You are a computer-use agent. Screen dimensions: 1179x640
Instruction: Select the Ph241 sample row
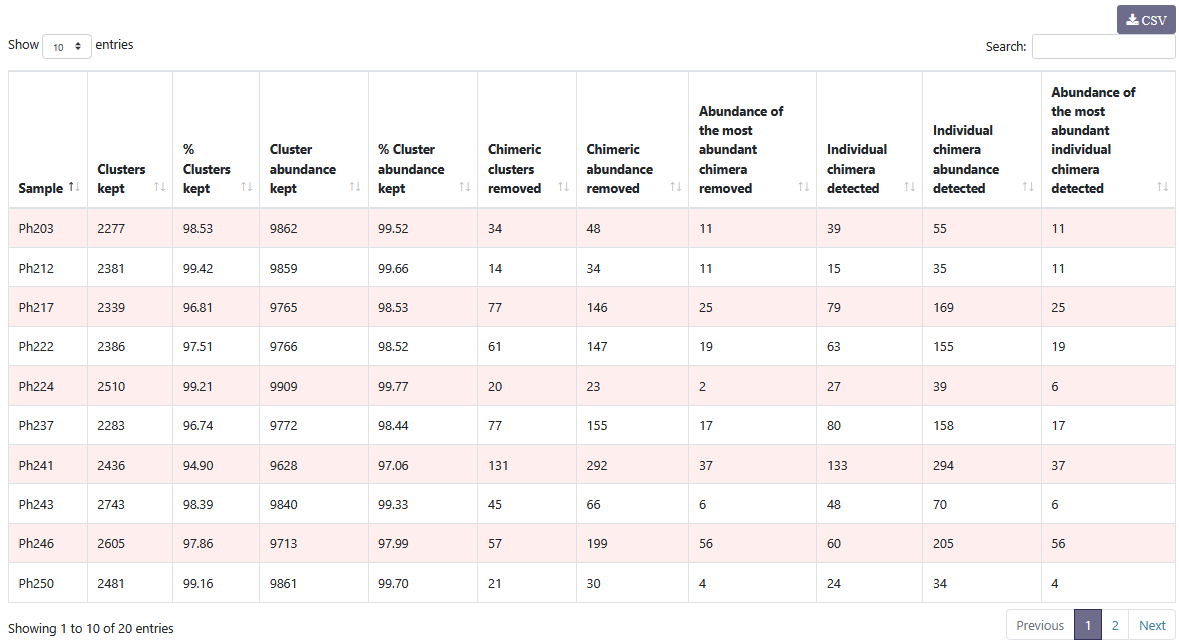pos(36,465)
